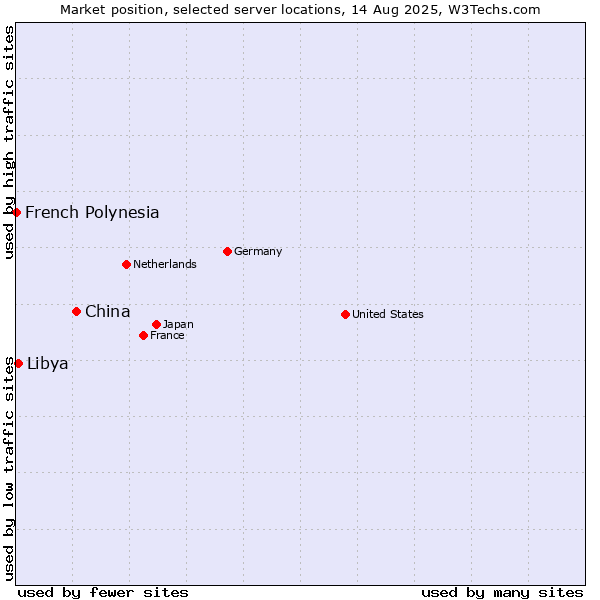Screen dimensions: 600x600
Task: Click the Netherlands red diamond marker
Action: pos(127,264)
